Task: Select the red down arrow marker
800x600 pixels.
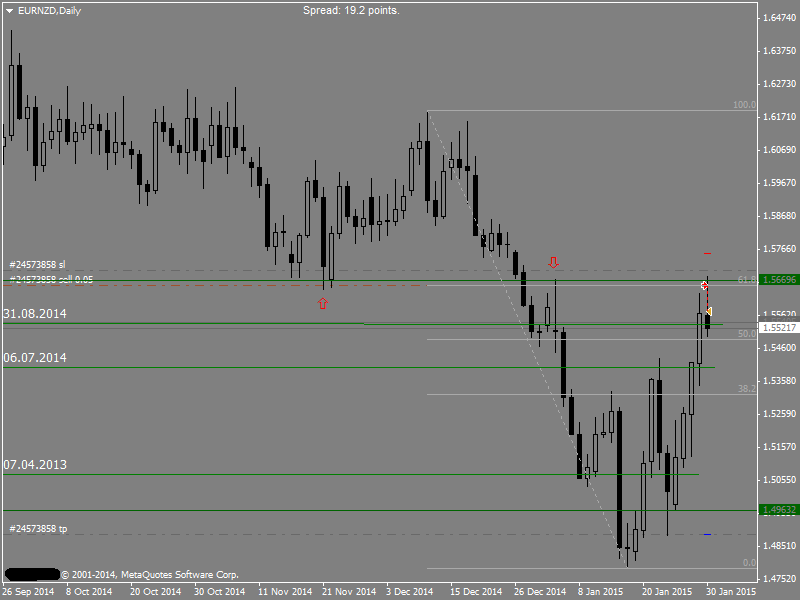Action: point(554,263)
